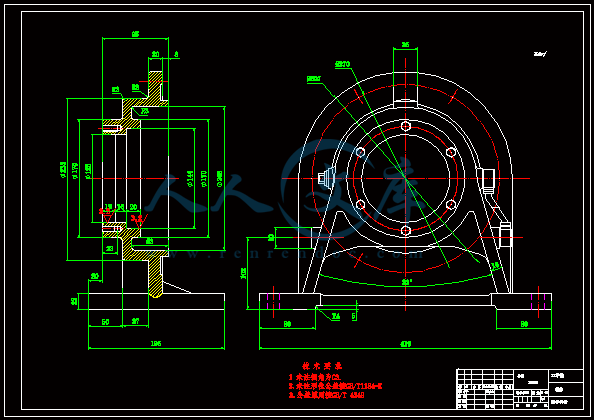This screenshot has height=420, width=594.
Task: Select the 8 dimension at the flange top
Action: click(x=176, y=54)
